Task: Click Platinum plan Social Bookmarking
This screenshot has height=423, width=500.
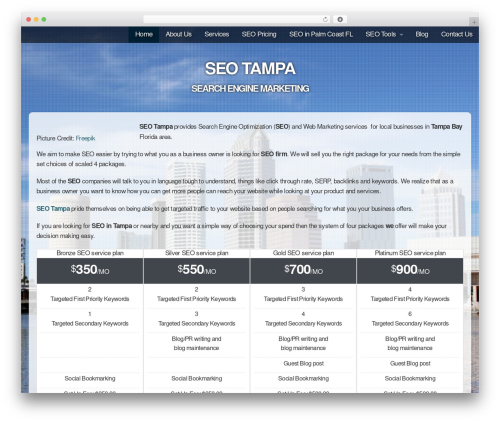Action: click(x=410, y=379)
